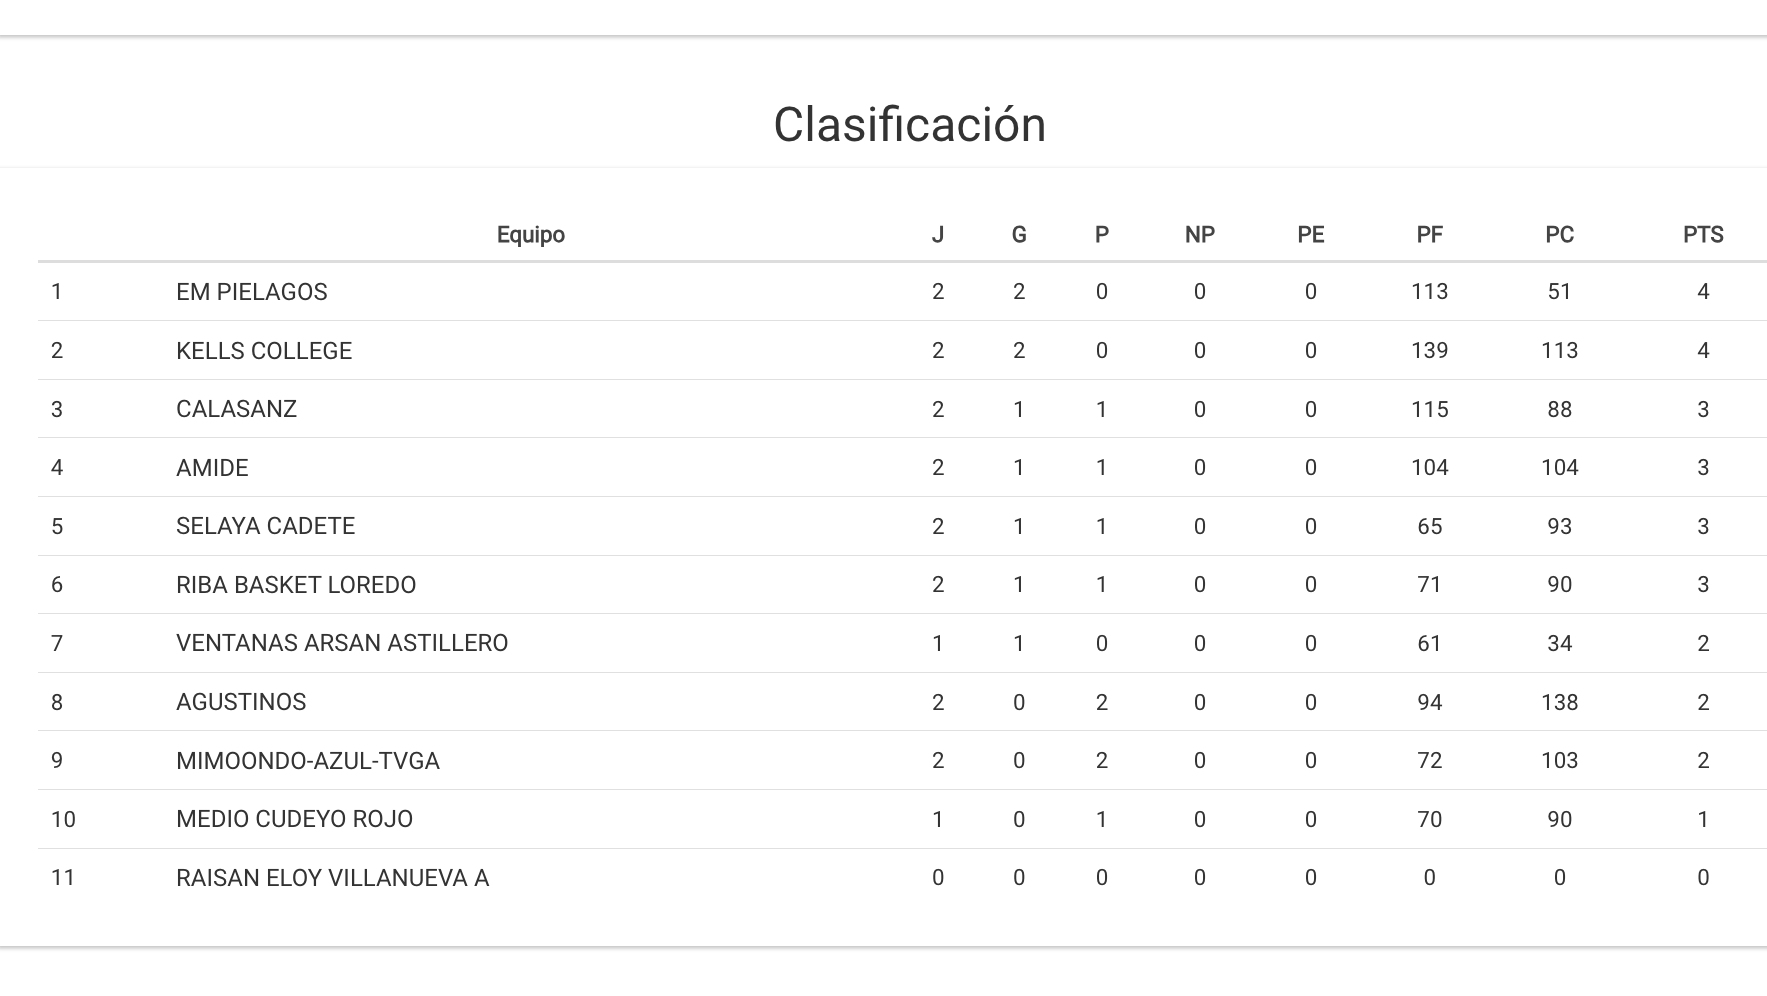Open the KELLS COLLEGE team entry
The height and width of the screenshot is (996, 1767).
click(264, 351)
